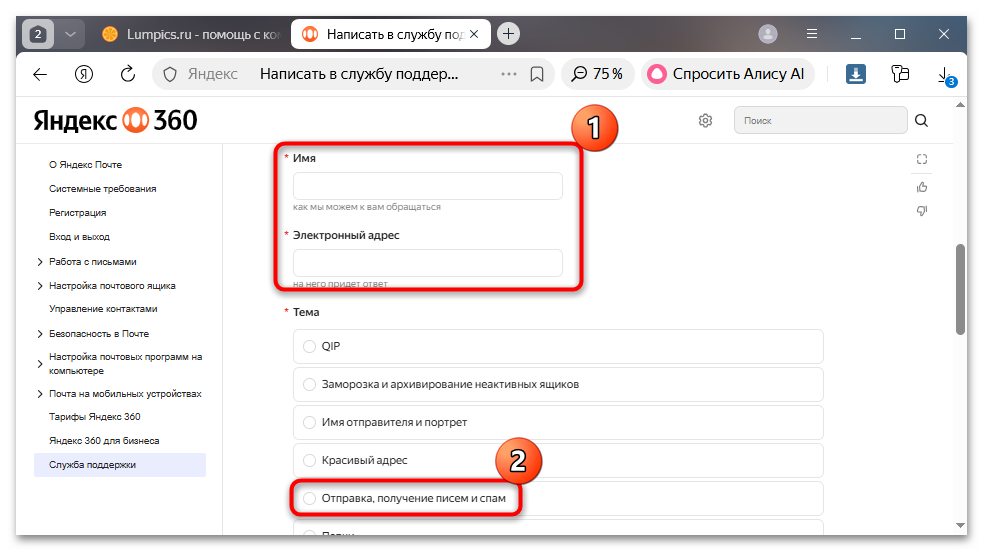This screenshot has width=983, height=551.
Task: Switch to the Lumpics.ru tab
Action: coord(191,34)
